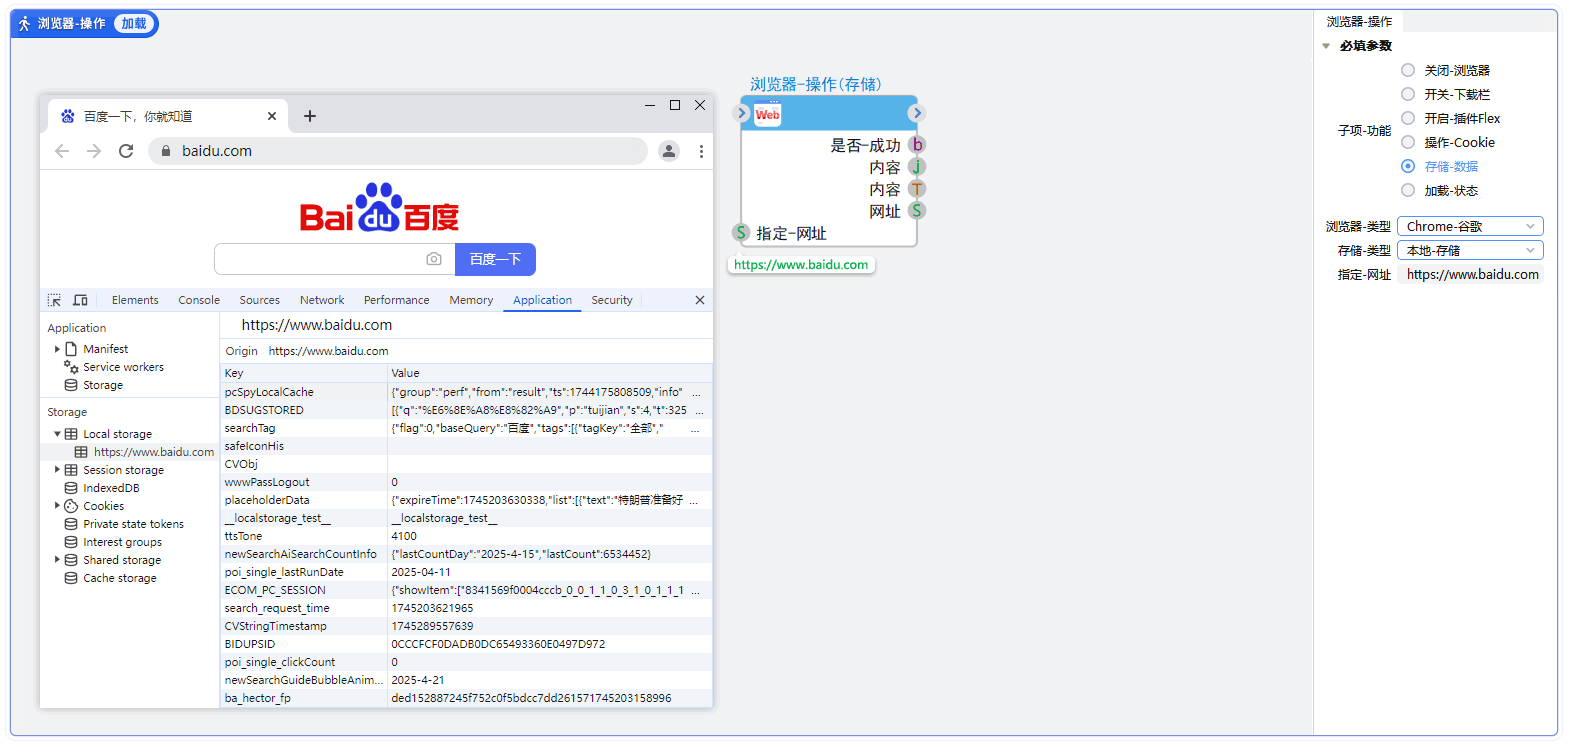Select the 关闭-浏览器 radio option
The height and width of the screenshot is (752, 1574).
[1408, 70]
